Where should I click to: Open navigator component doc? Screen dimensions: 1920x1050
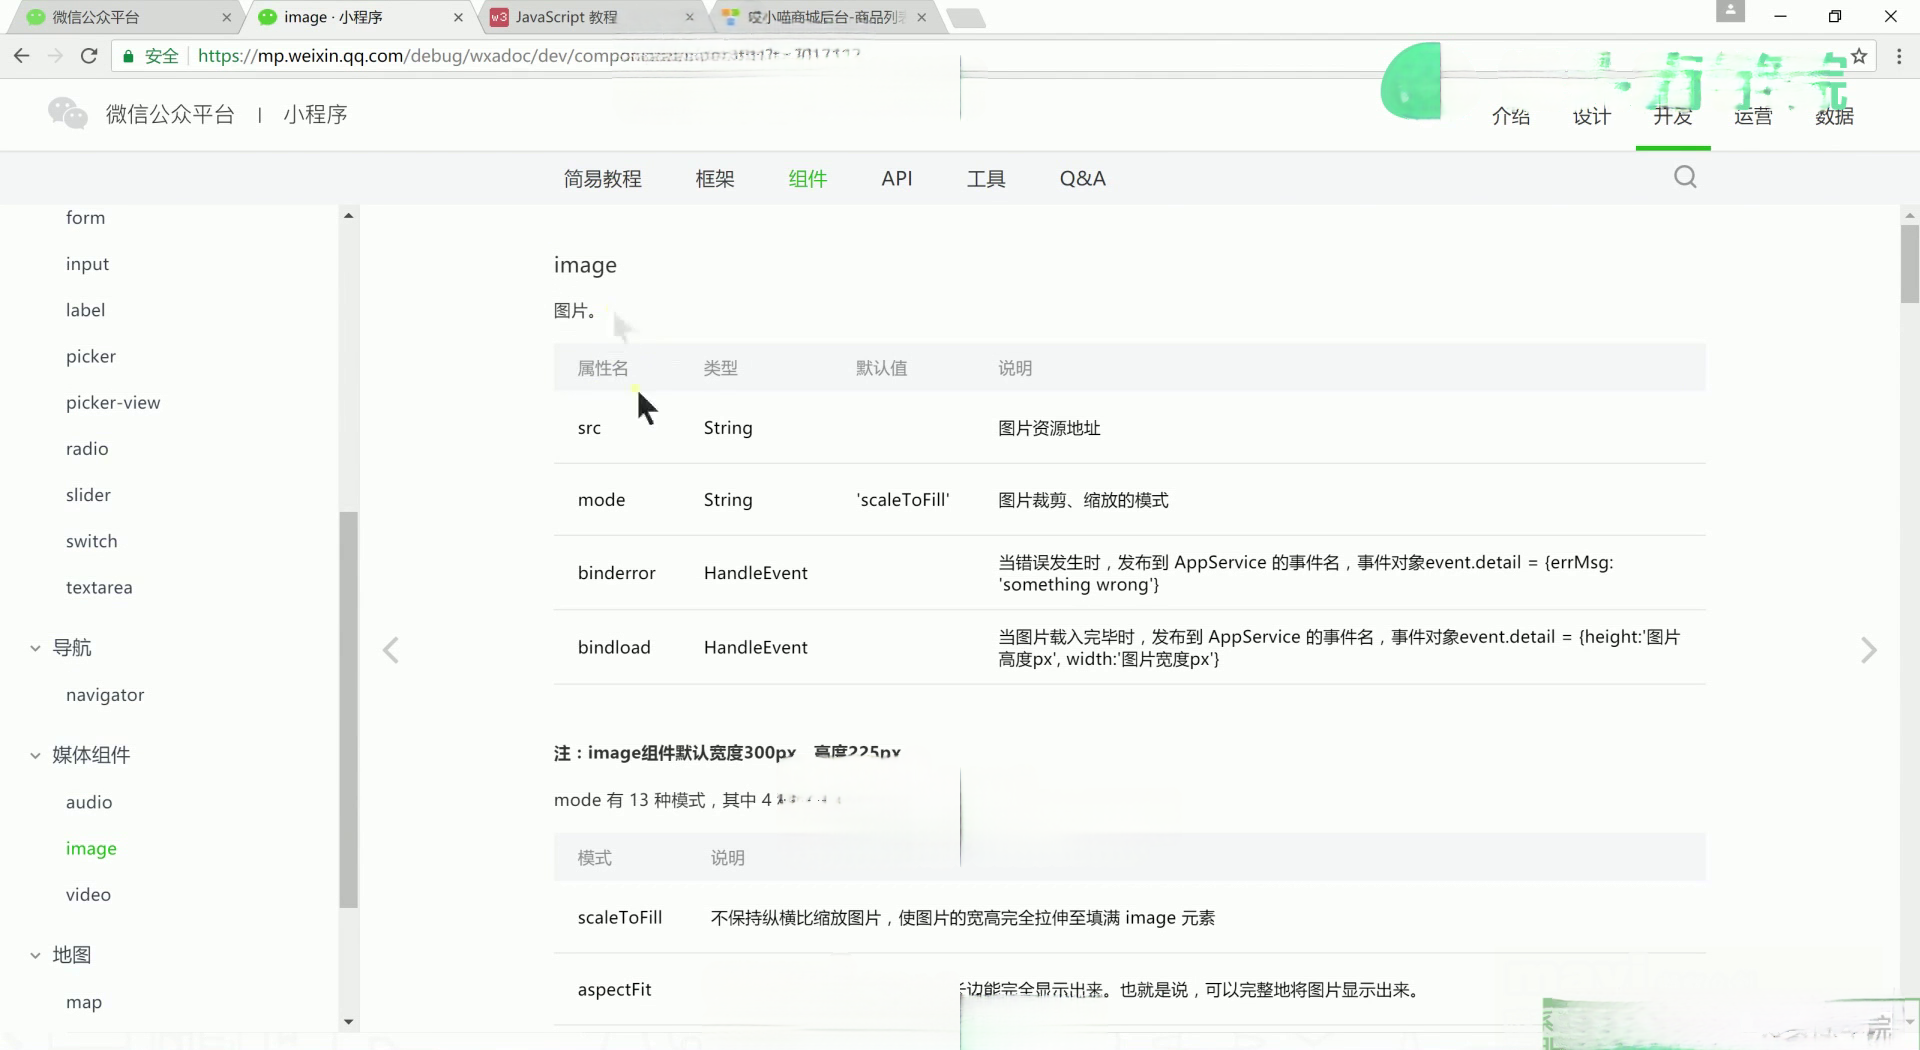coord(105,694)
